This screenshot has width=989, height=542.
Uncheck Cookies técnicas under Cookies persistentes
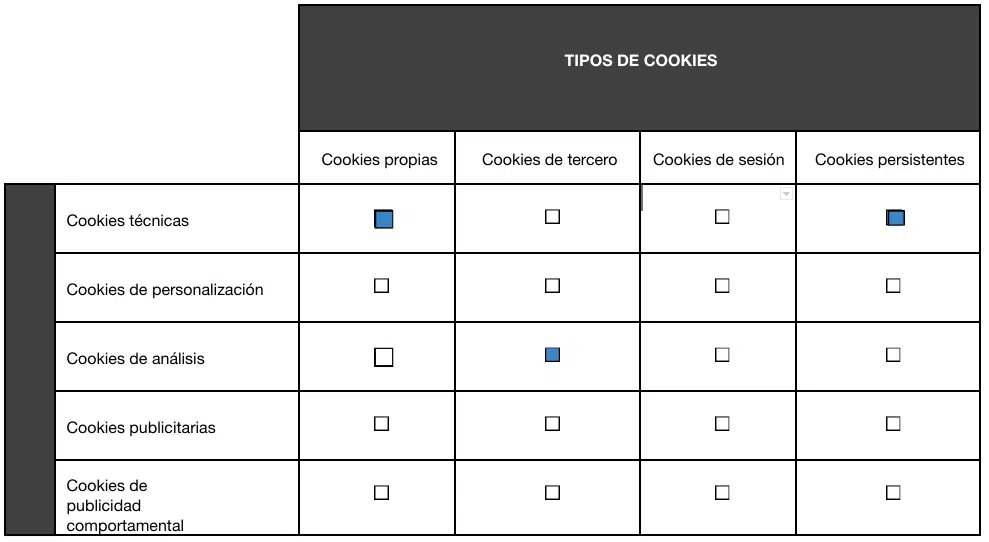coord(895,218)
